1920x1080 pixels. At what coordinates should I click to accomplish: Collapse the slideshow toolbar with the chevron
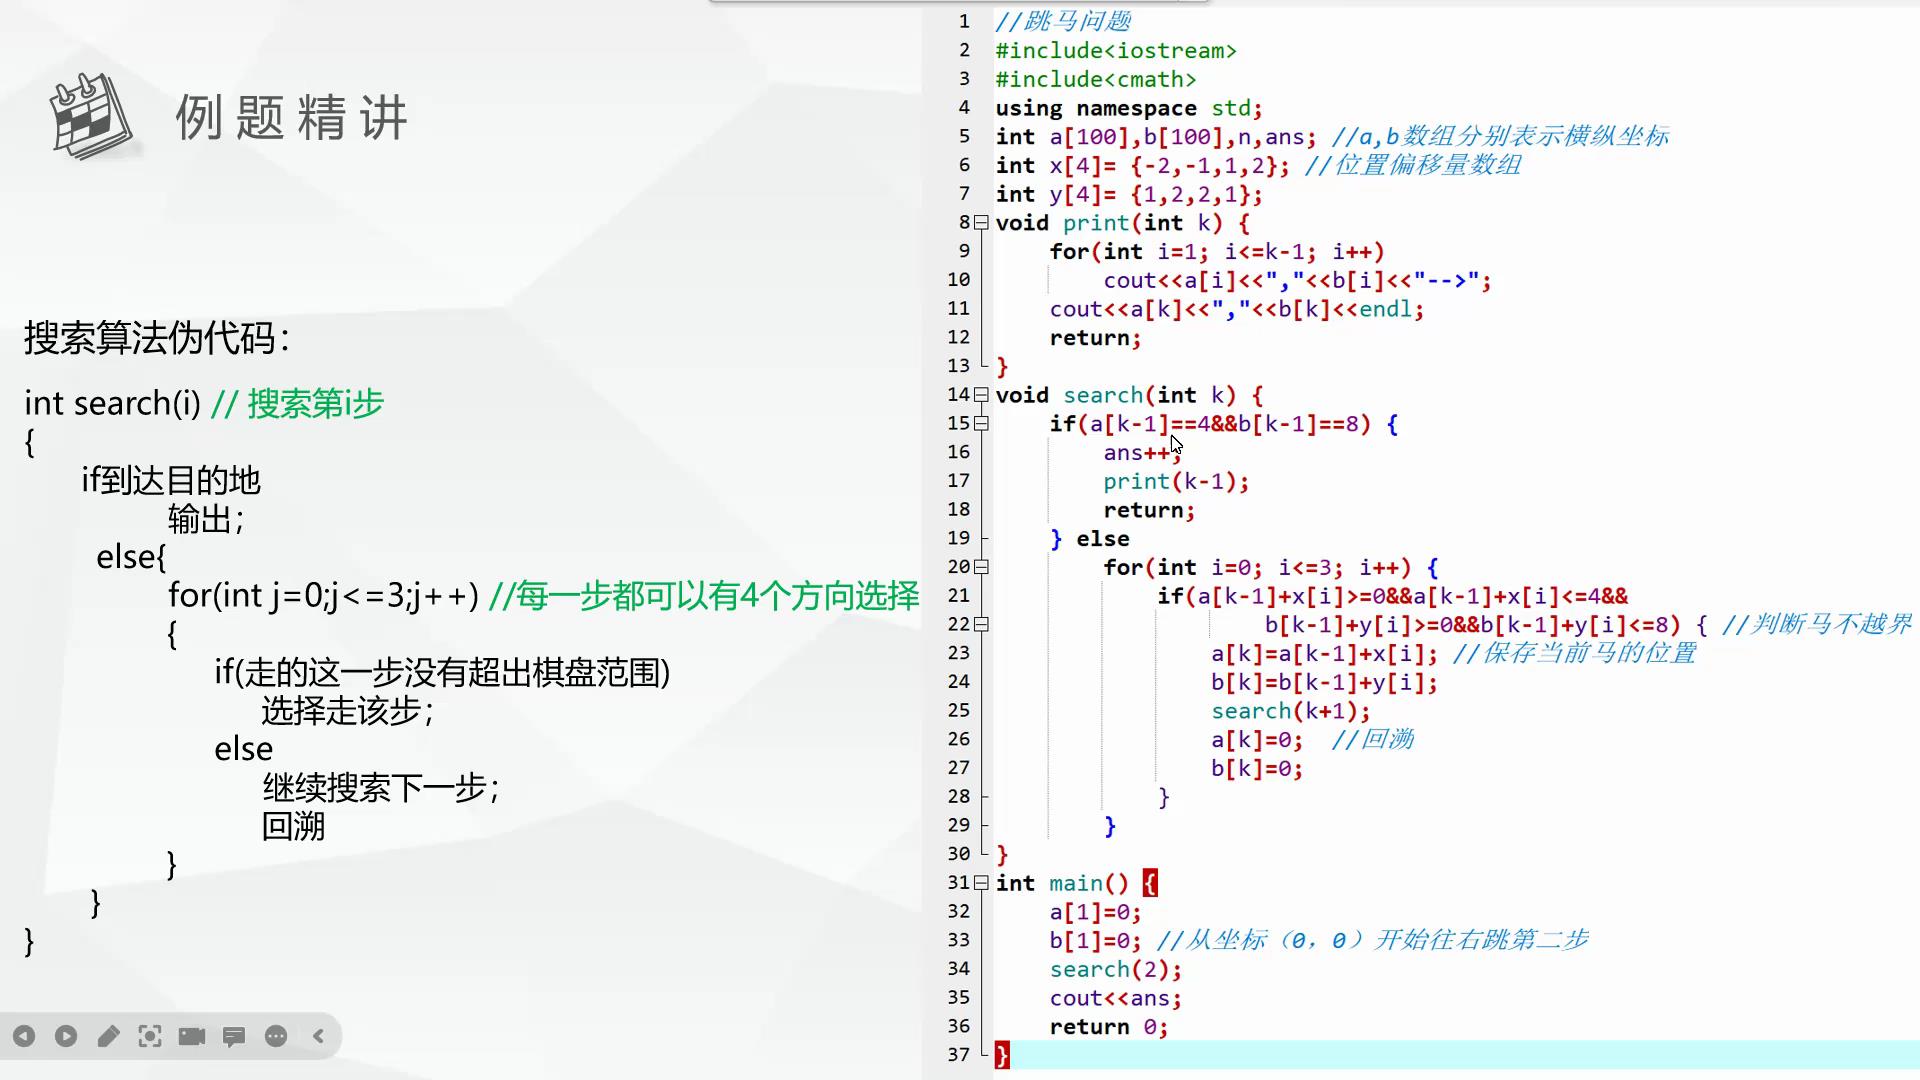(x=318, y=1036)
